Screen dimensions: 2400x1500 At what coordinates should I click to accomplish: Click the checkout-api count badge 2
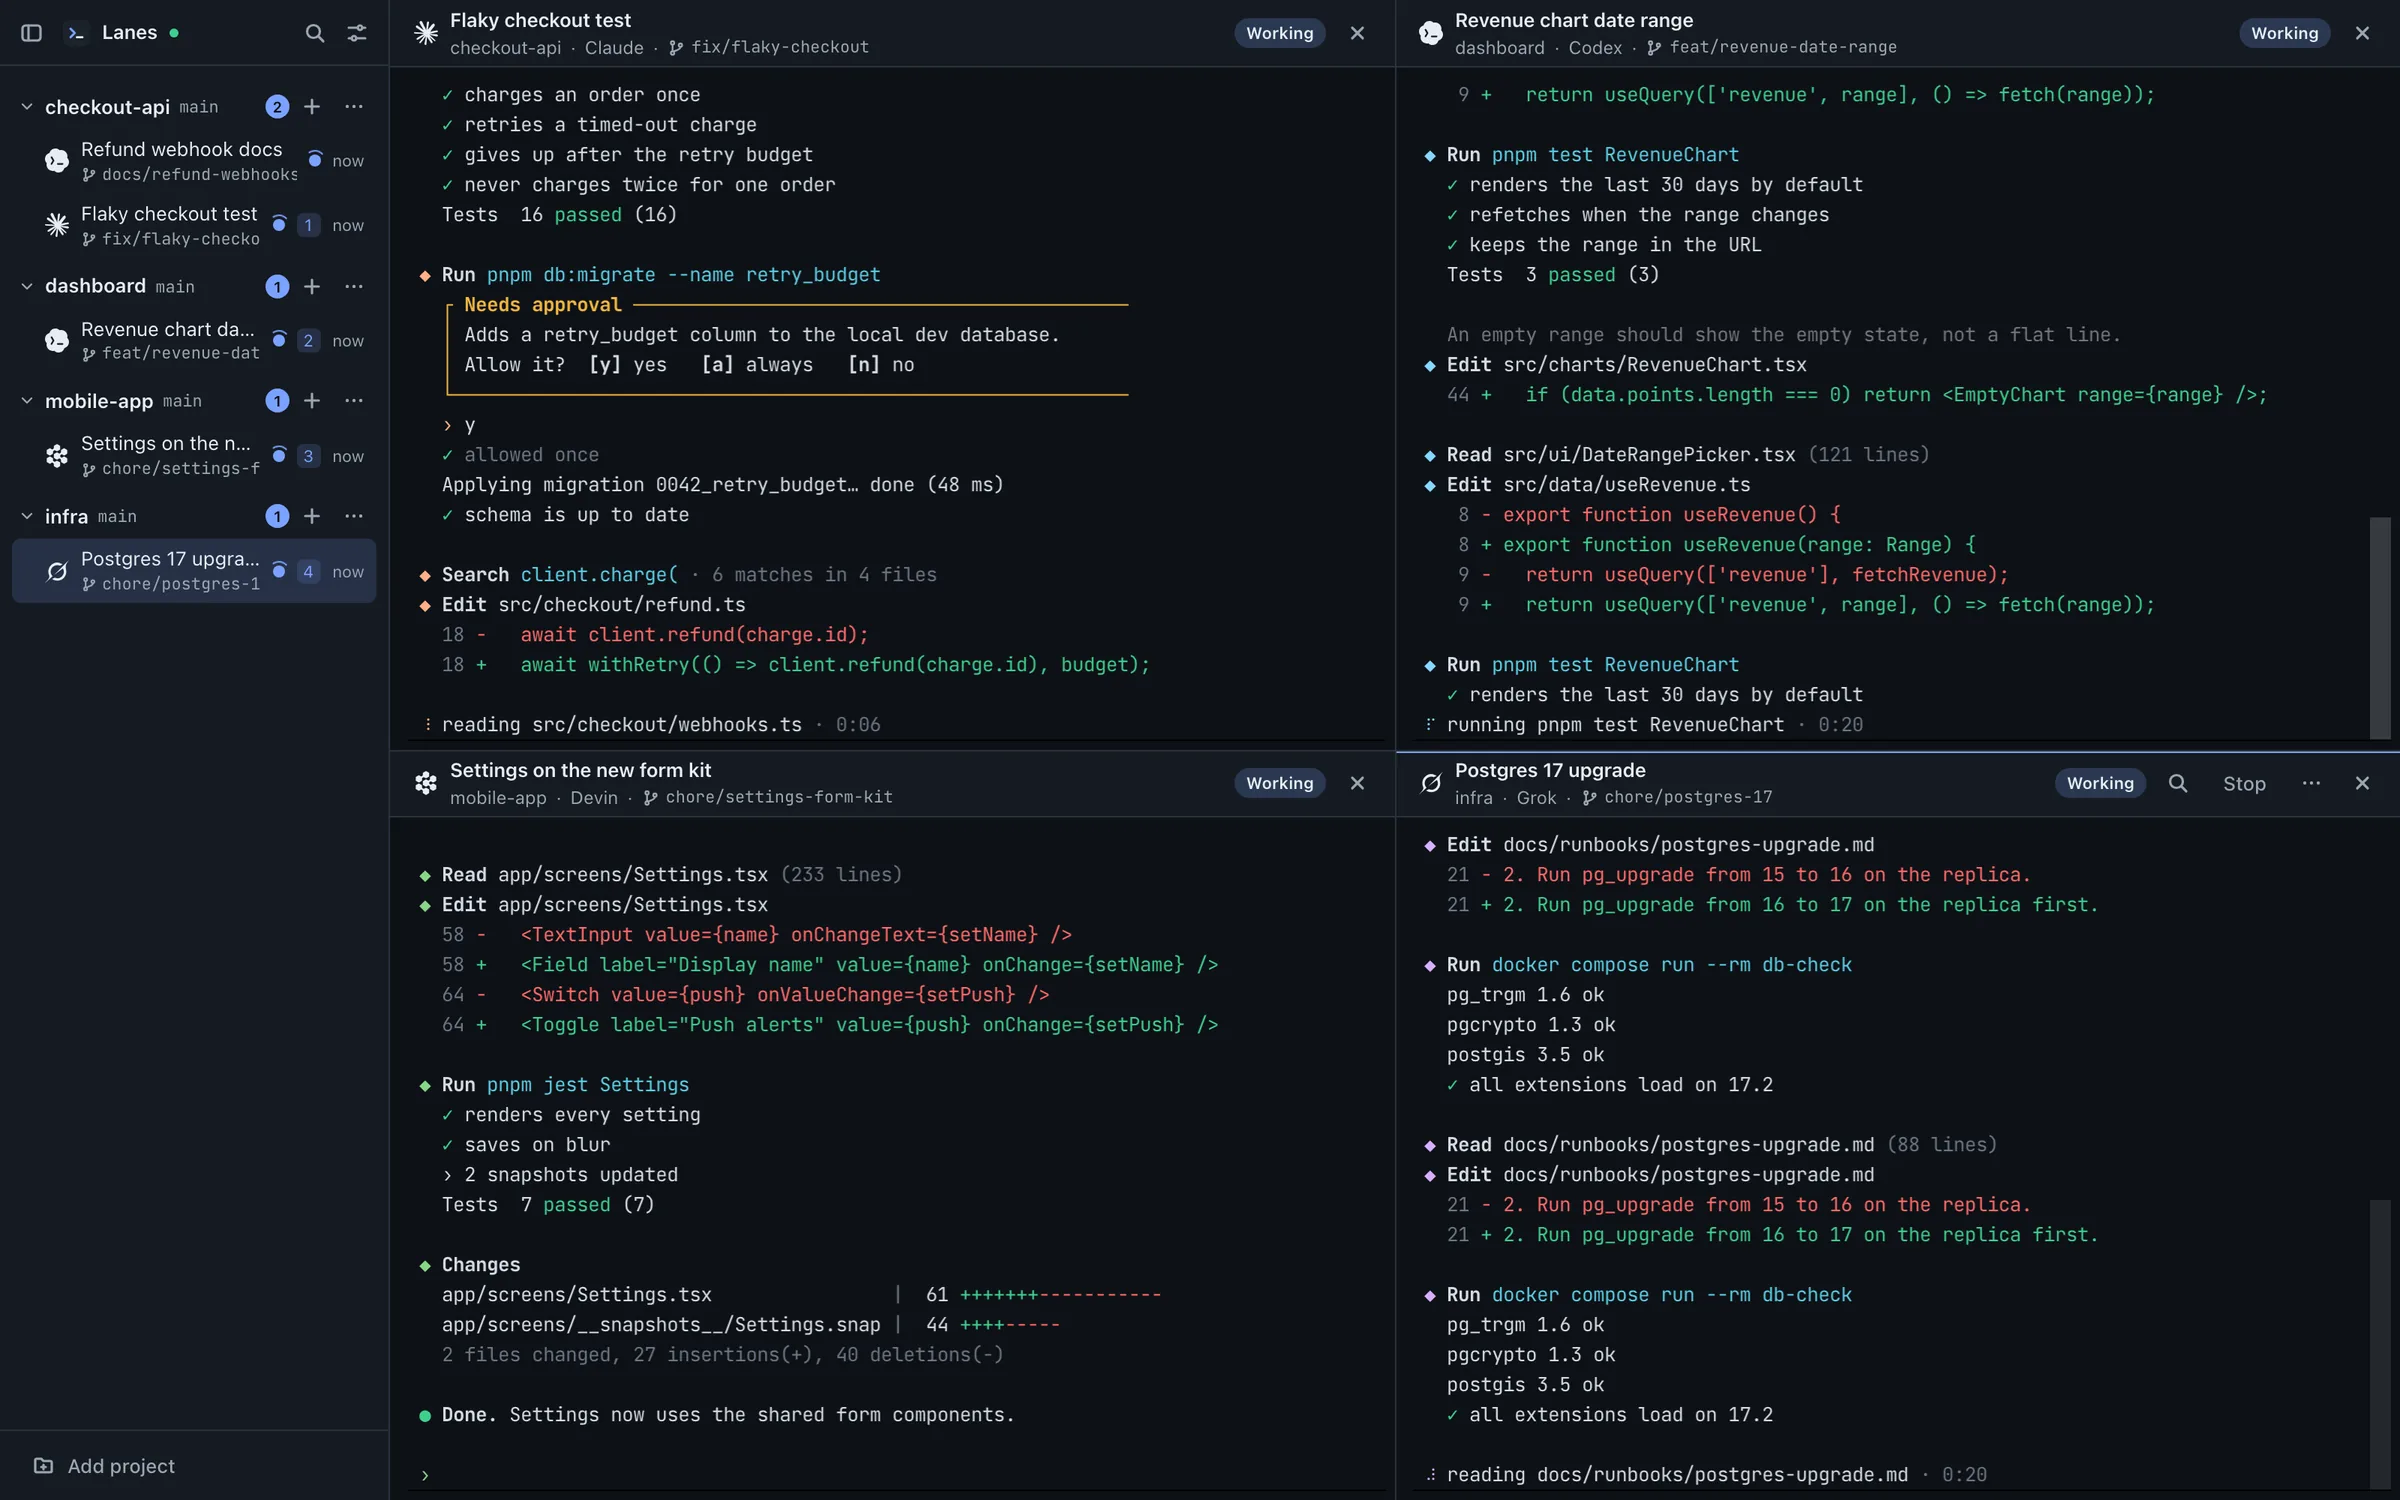tap(277, 107)
